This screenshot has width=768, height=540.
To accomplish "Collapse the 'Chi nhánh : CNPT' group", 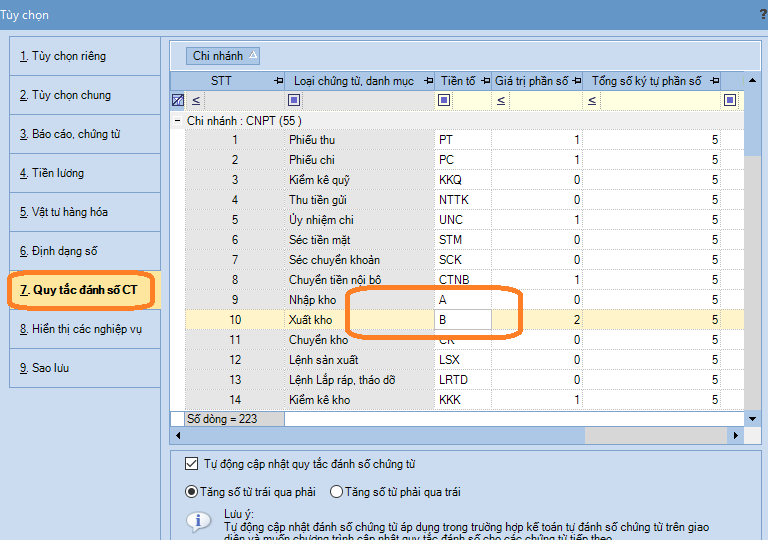I will (177, 121).
